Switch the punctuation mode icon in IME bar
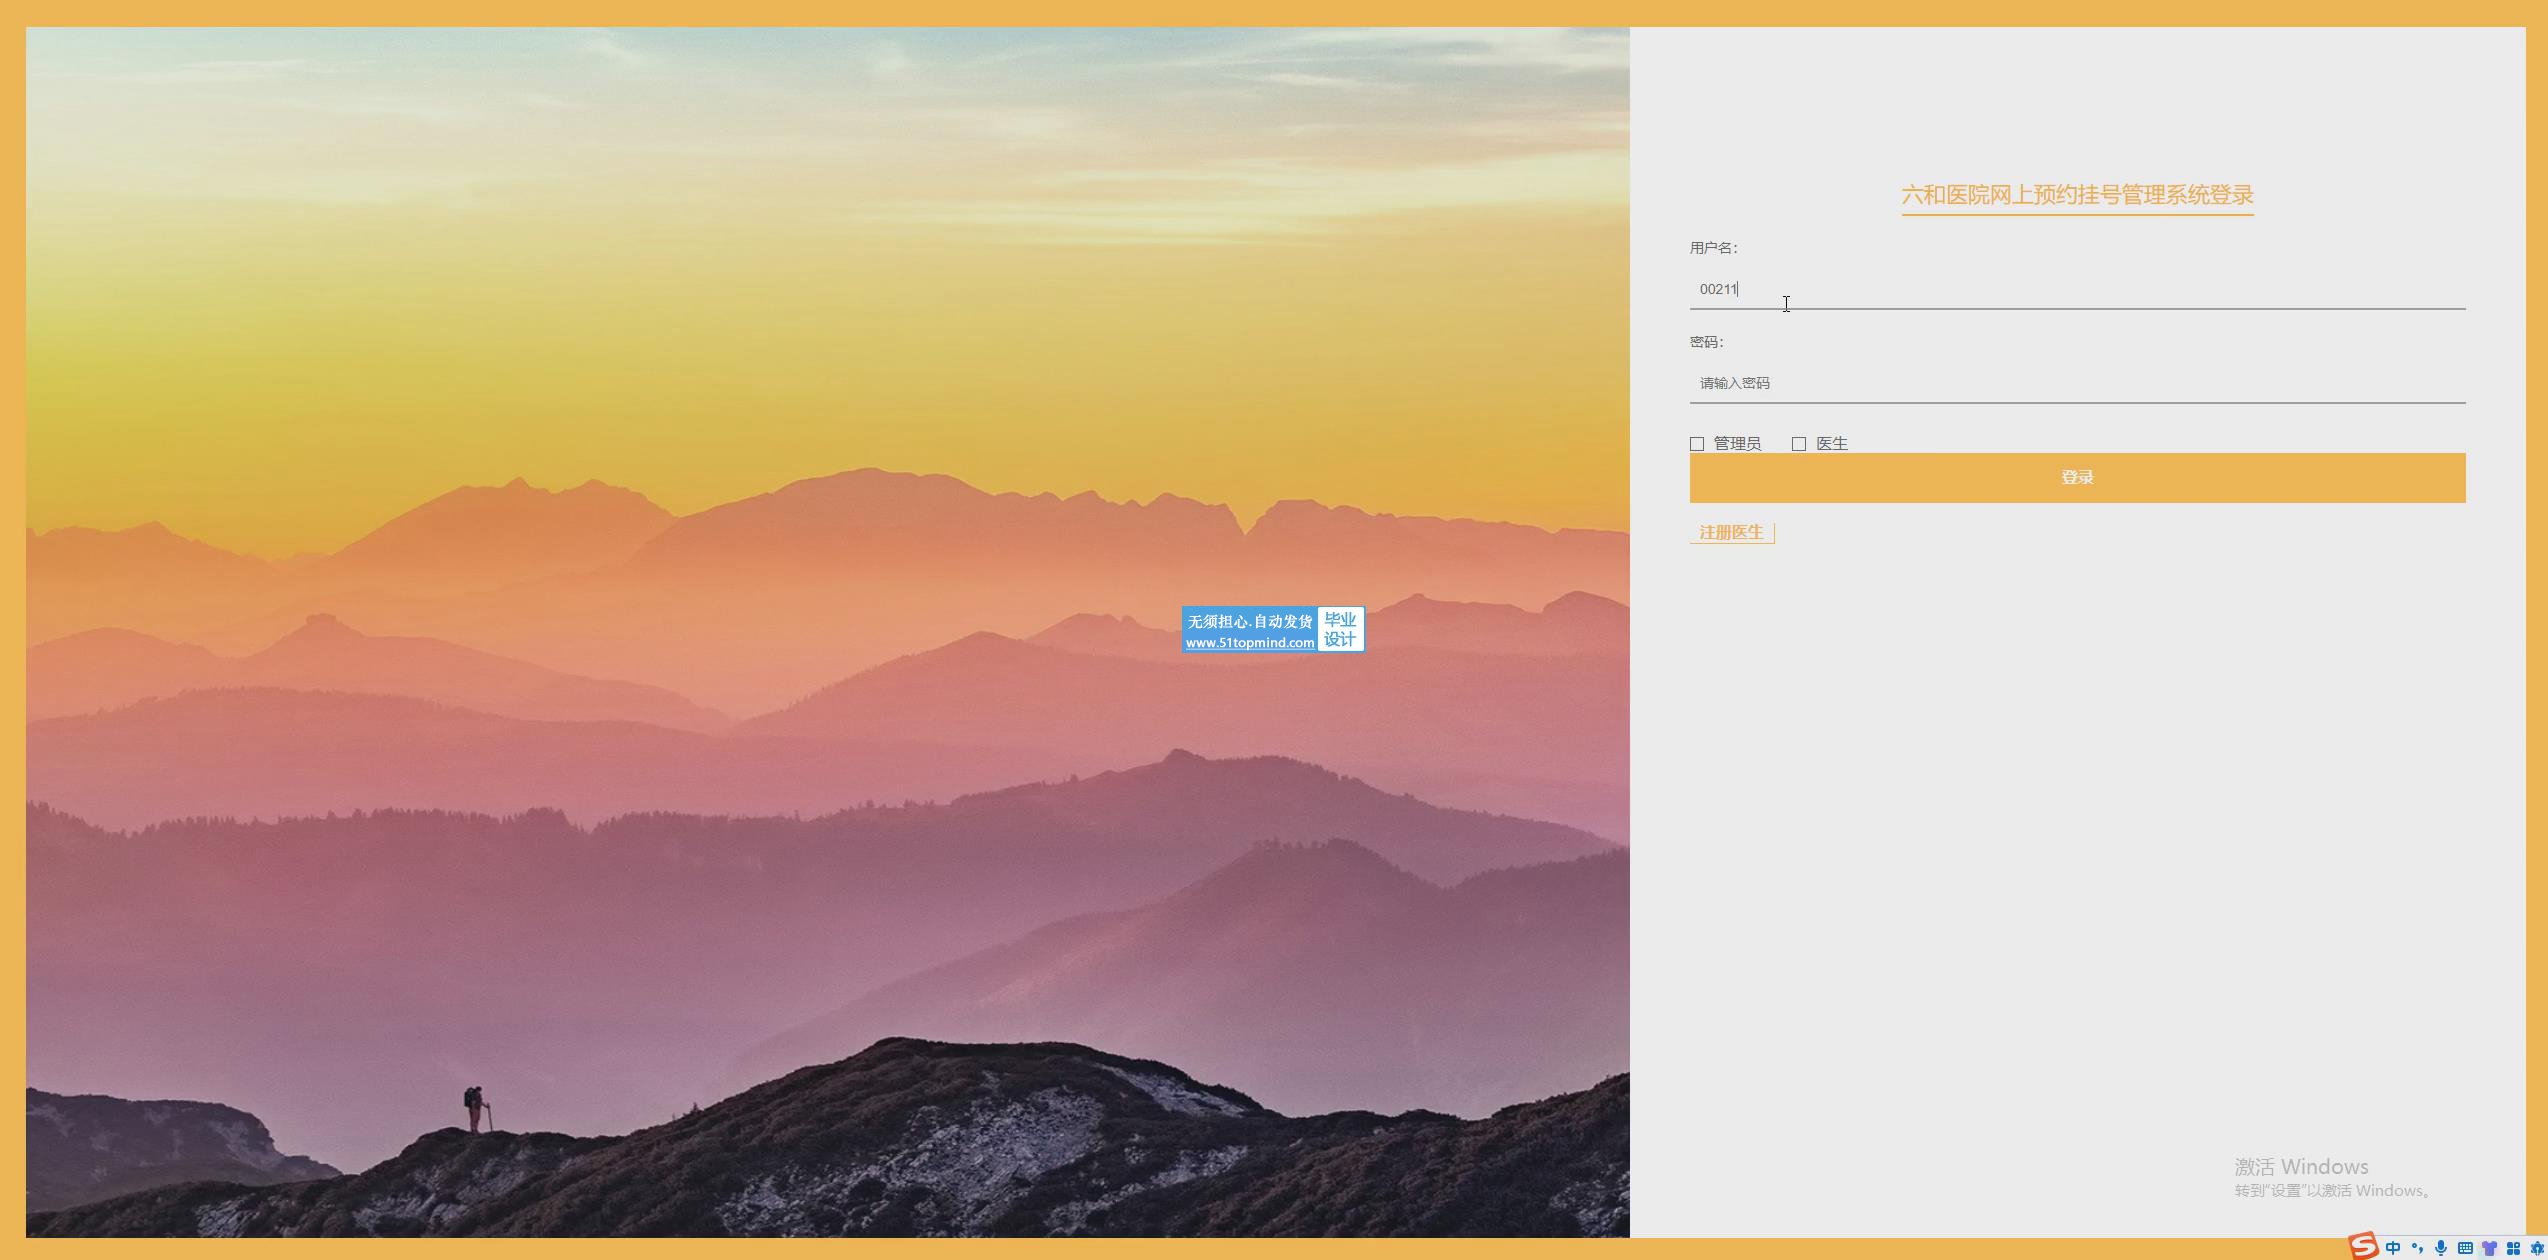 click(2417, 1247)
